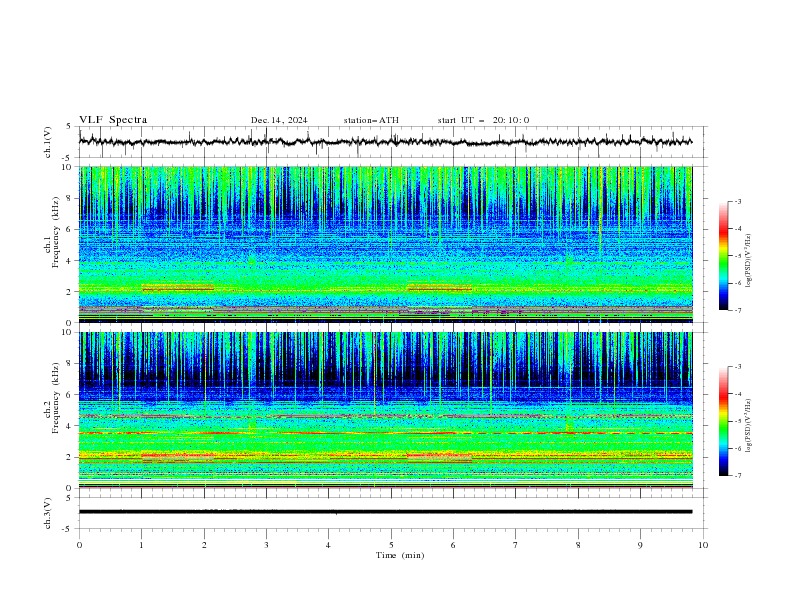
Task: Click the "VLF Spectra" title text
Action: (113, 120)
